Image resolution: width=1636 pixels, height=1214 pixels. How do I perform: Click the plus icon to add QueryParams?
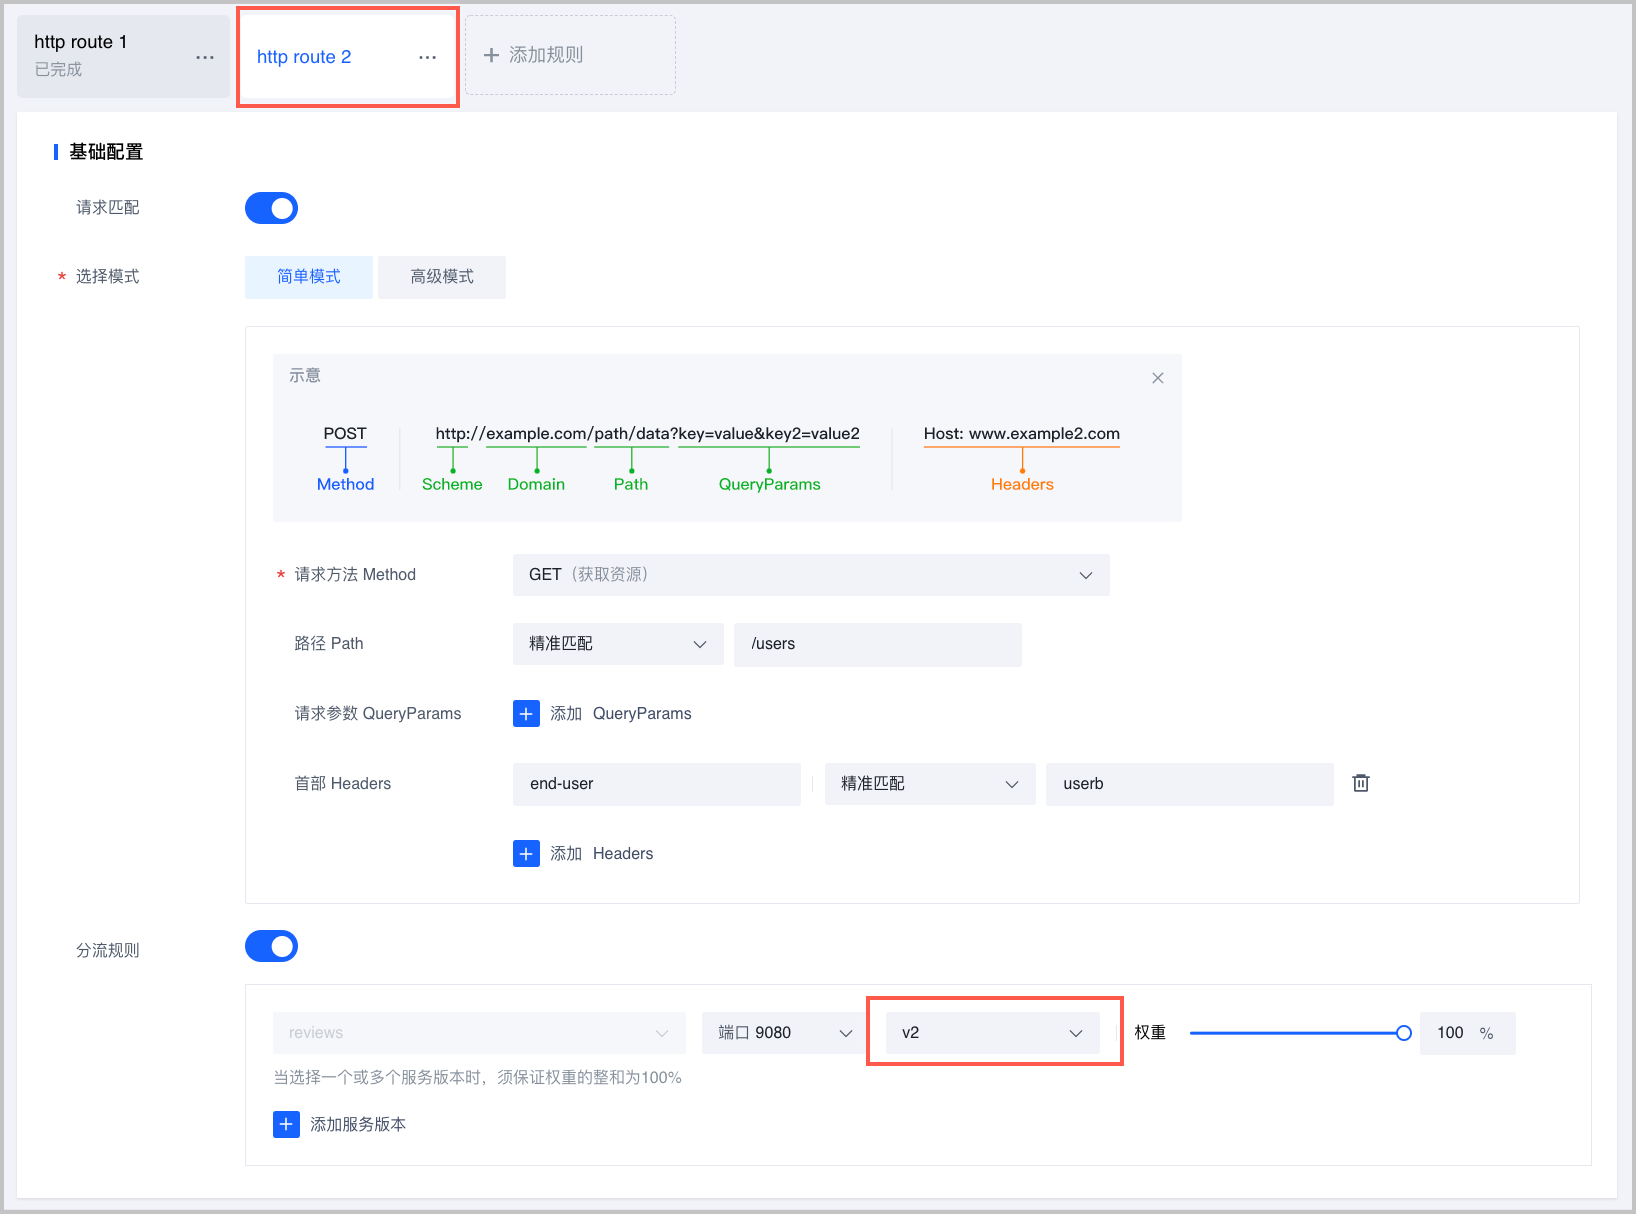coord(526,713)
